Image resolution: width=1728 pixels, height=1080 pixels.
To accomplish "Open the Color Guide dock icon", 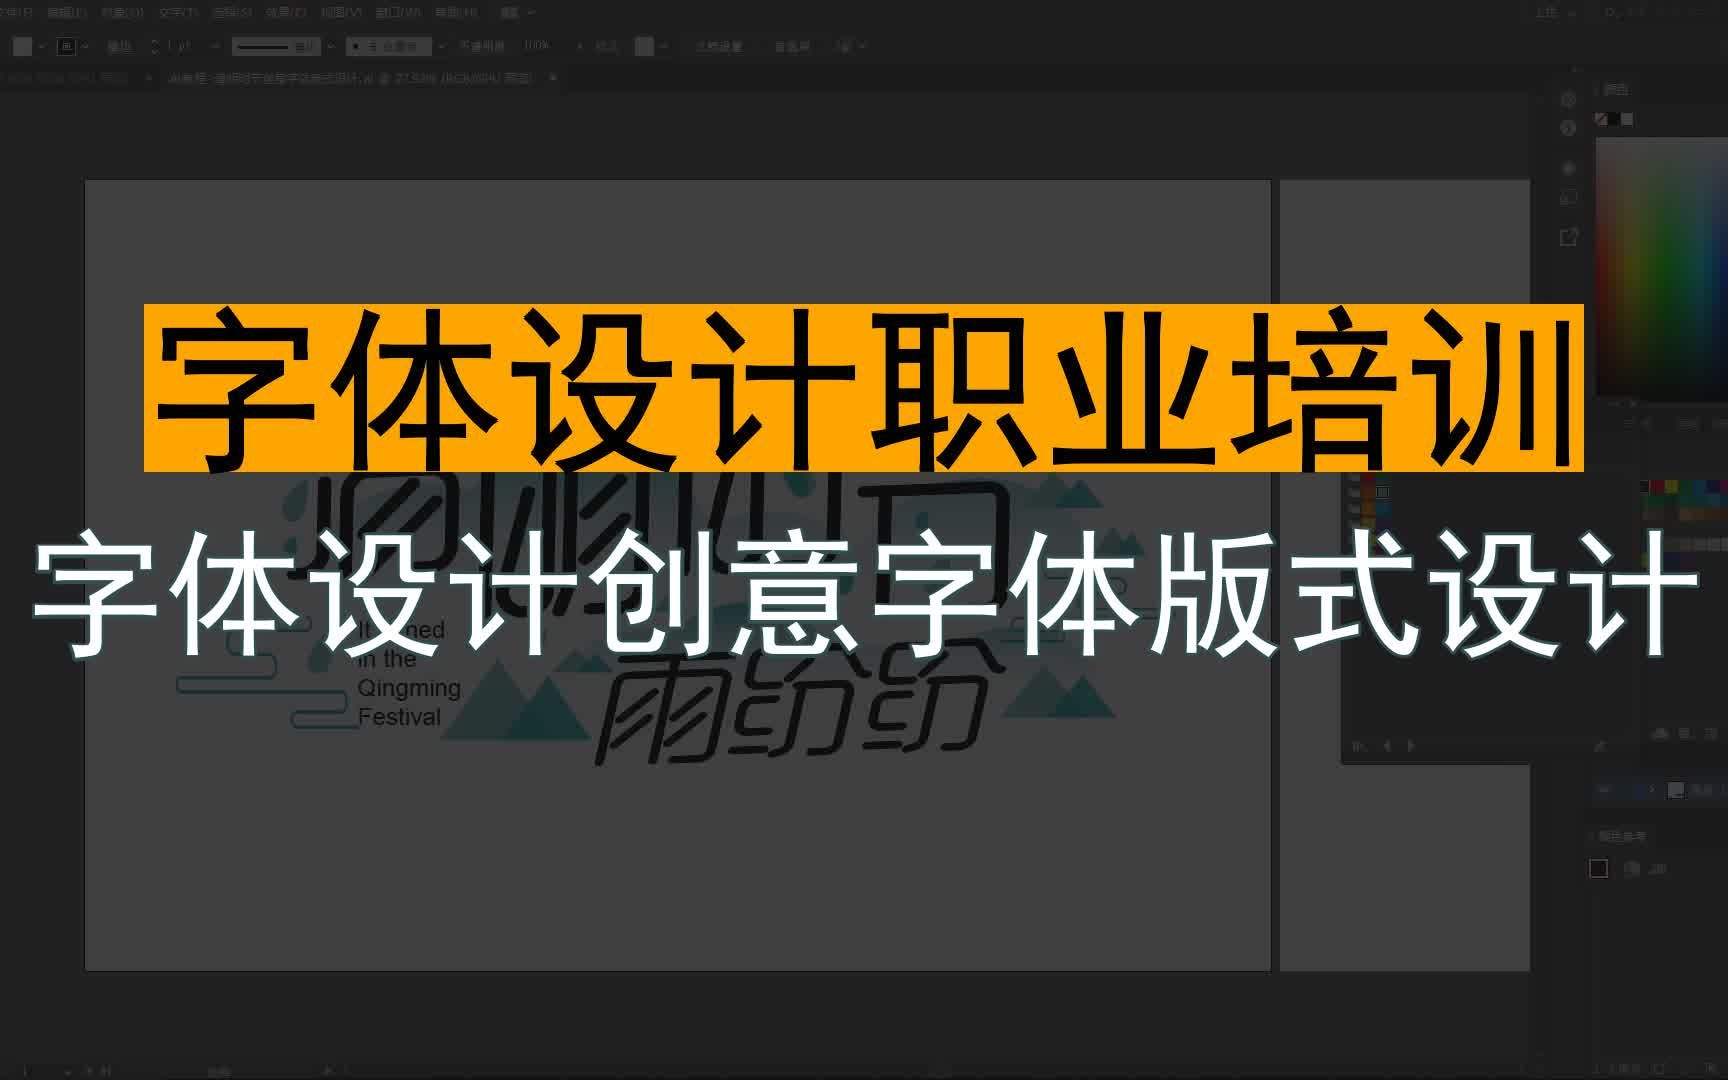I will [1568, 128].
